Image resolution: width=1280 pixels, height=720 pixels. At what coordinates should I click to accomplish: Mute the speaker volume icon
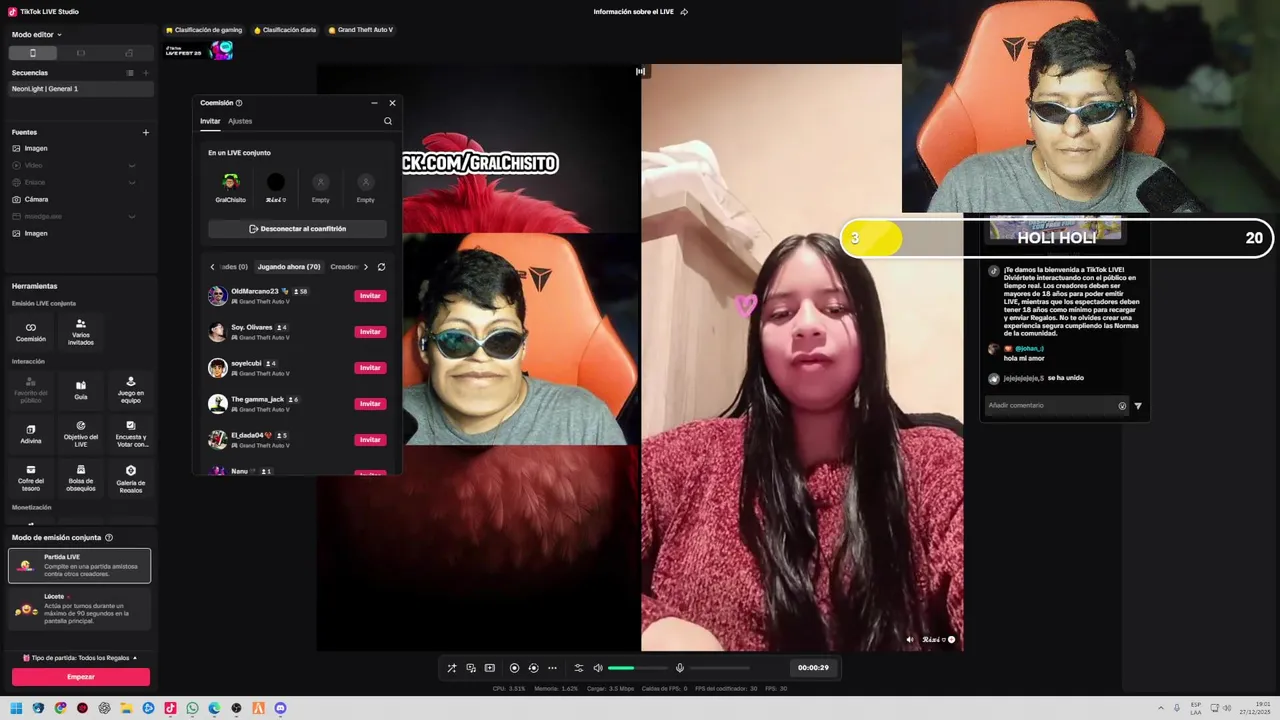pos(598,668)
